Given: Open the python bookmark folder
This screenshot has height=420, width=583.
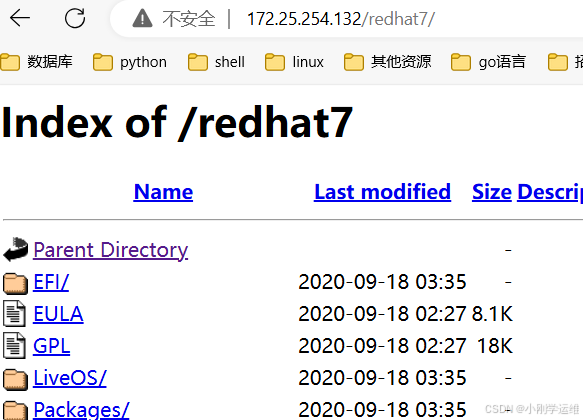Looking at the screenshot, I should click(130, 62).
